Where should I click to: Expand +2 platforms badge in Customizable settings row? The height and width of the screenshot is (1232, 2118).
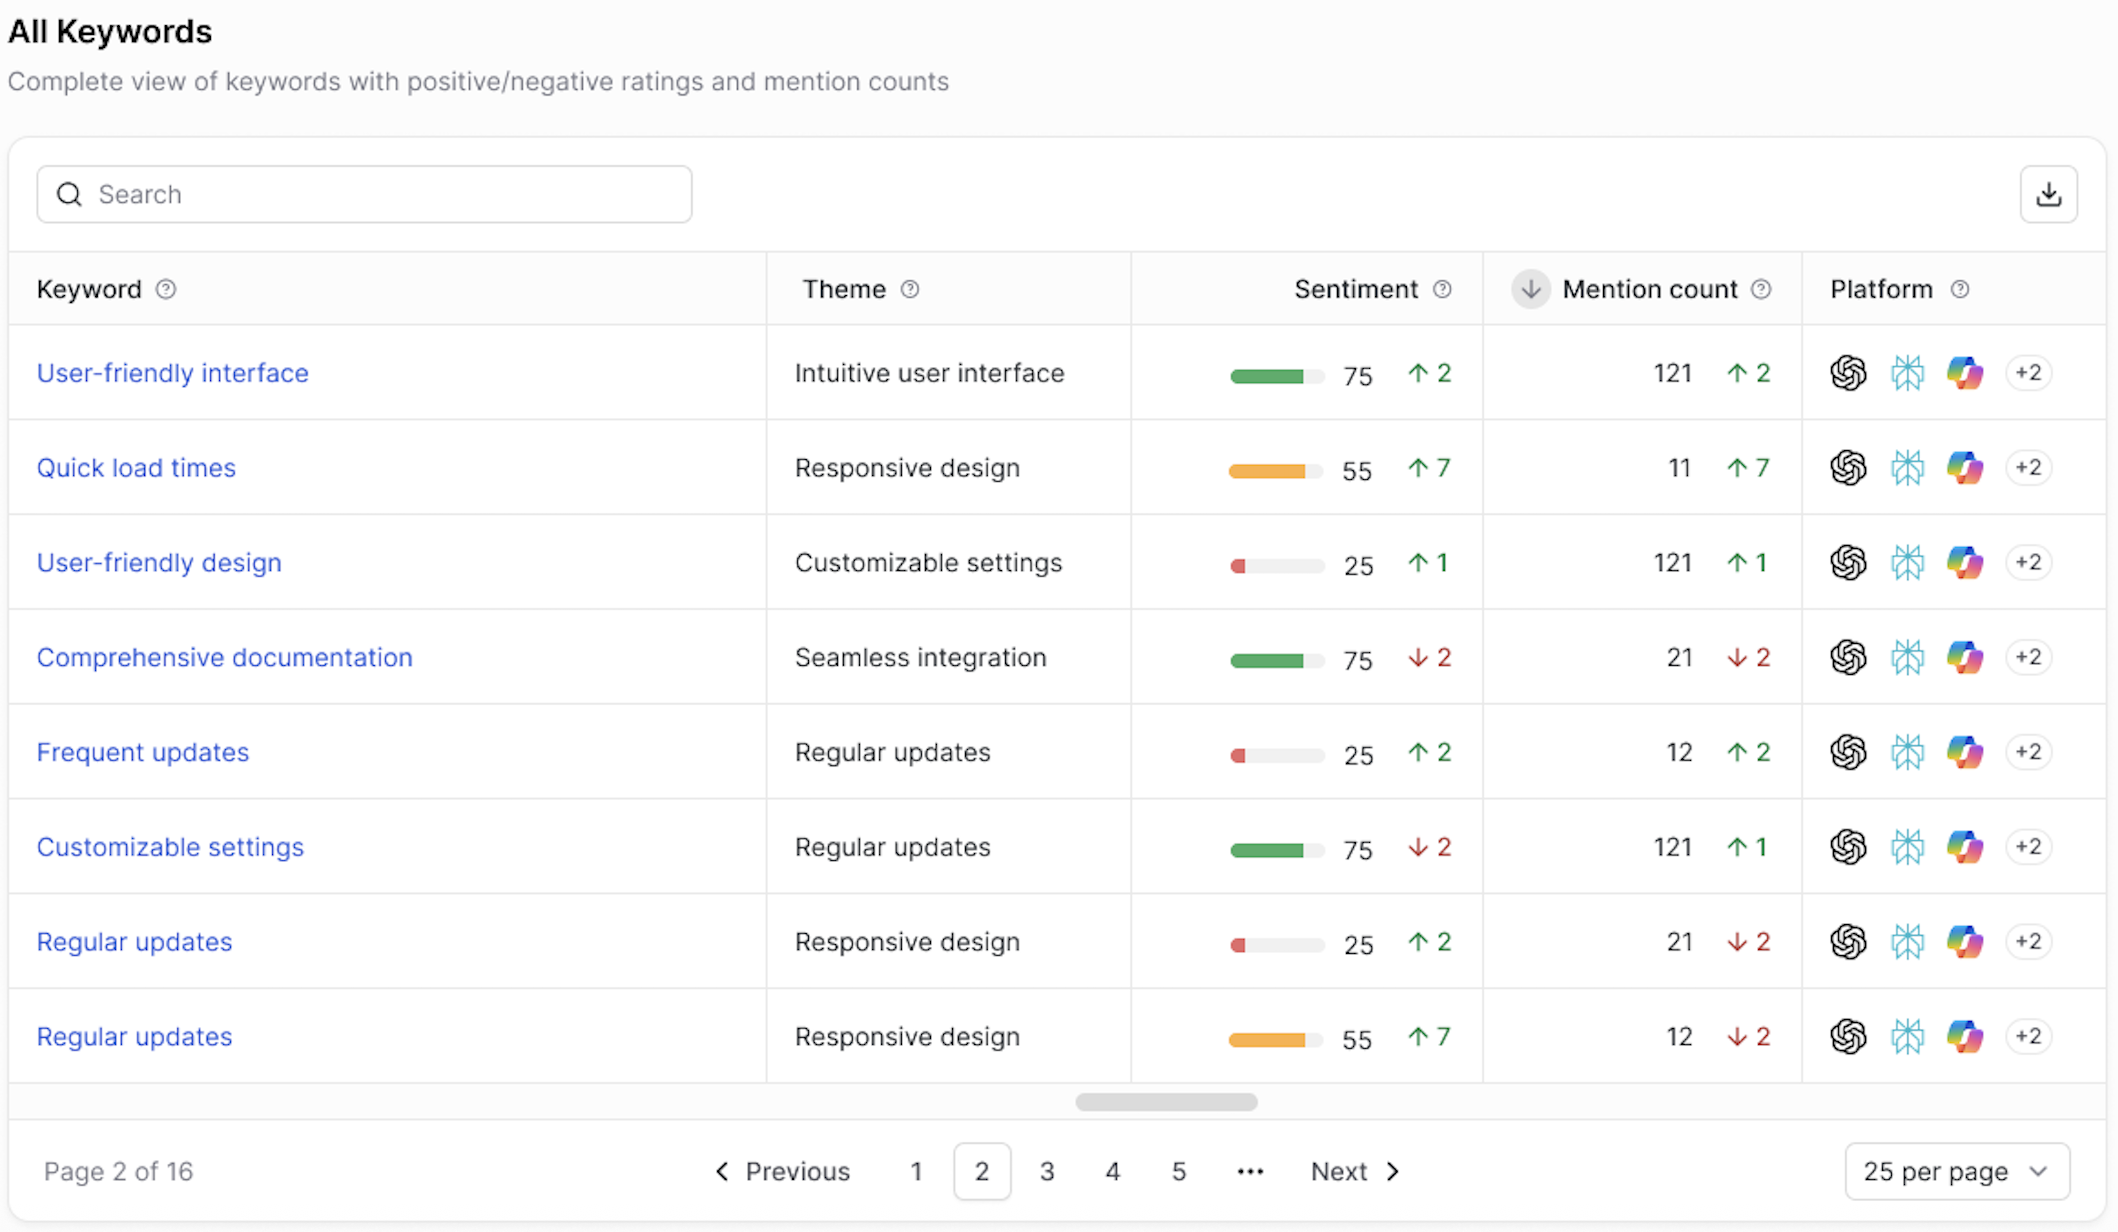click(x=2028, y=847)
